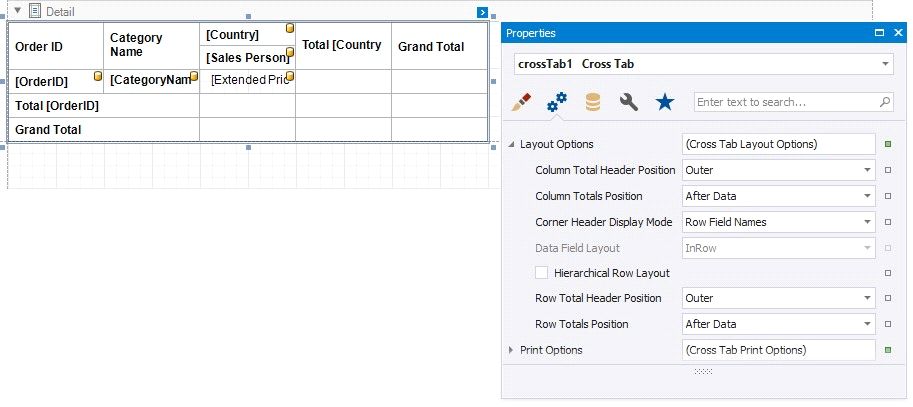Open the Column Total Header Position dropdown
Viewport: 913px width, 407px height.
tap(866, 171)
